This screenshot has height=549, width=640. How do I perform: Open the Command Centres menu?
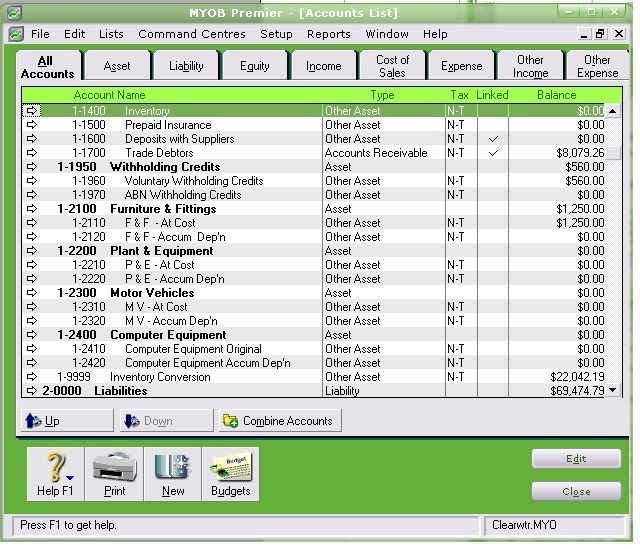click(x=192, y=34)
